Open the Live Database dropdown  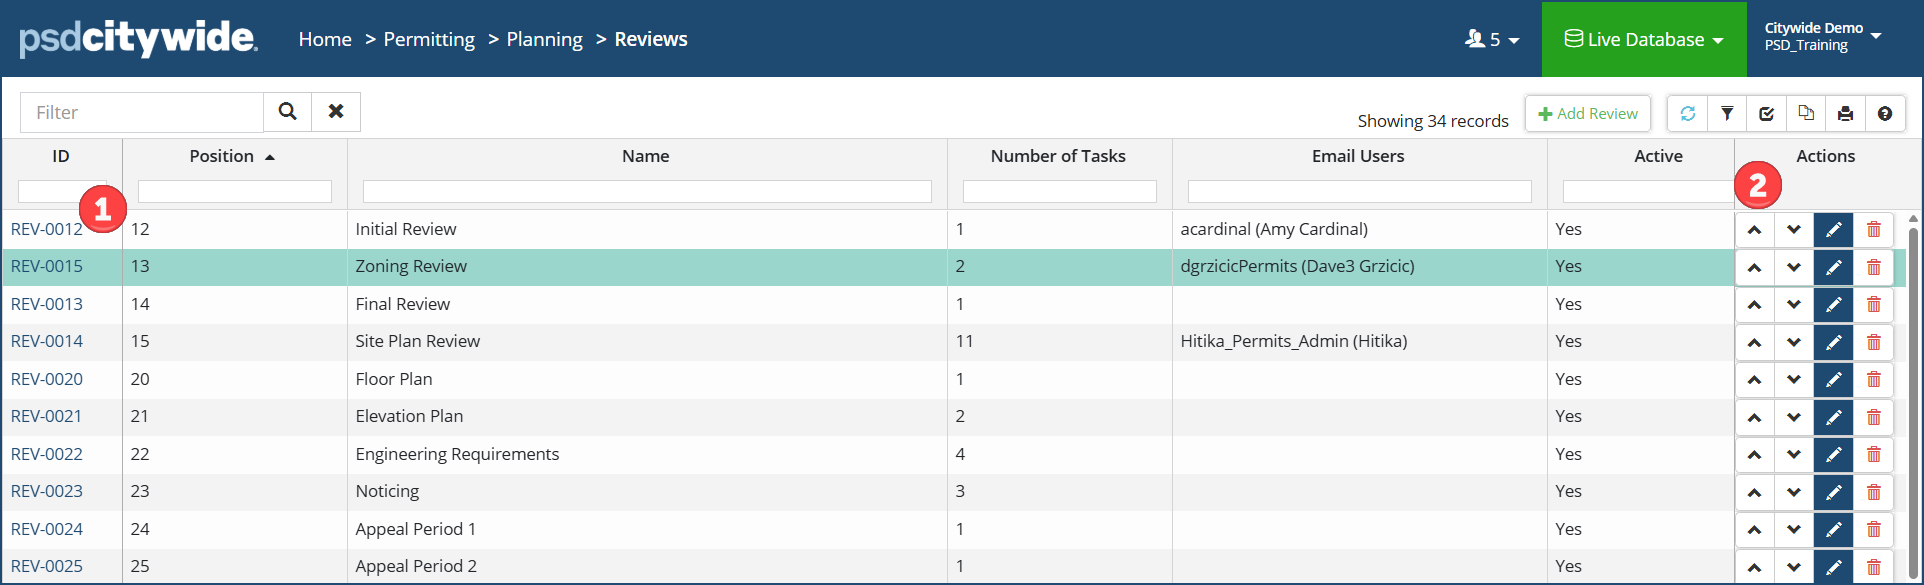(x=1643, y=40)
